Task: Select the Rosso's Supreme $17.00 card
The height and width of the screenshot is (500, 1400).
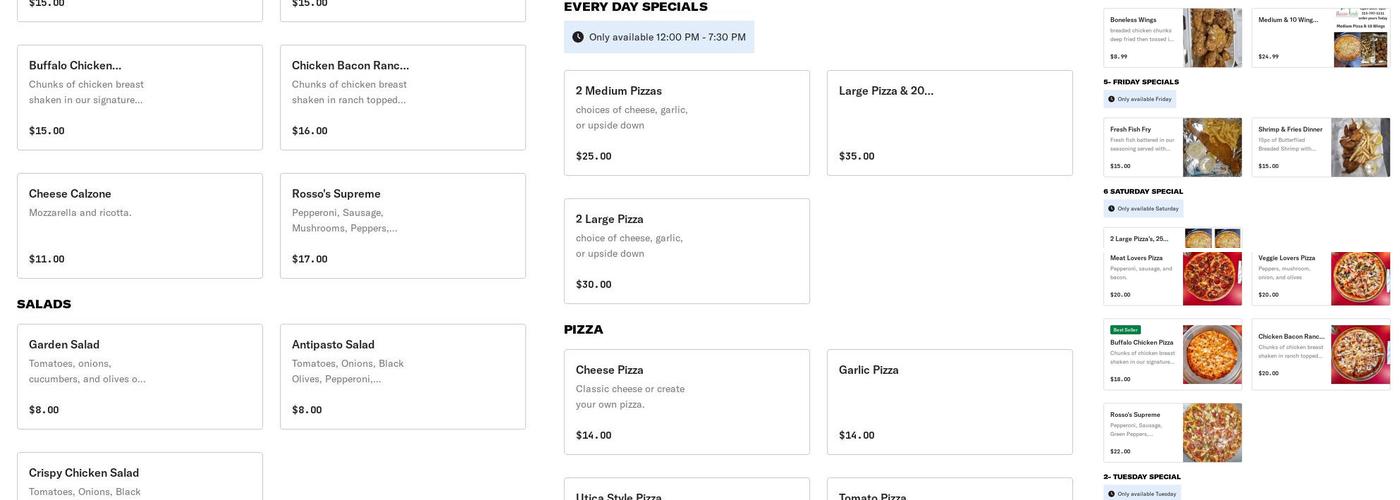Action: [x=402, y=226]
